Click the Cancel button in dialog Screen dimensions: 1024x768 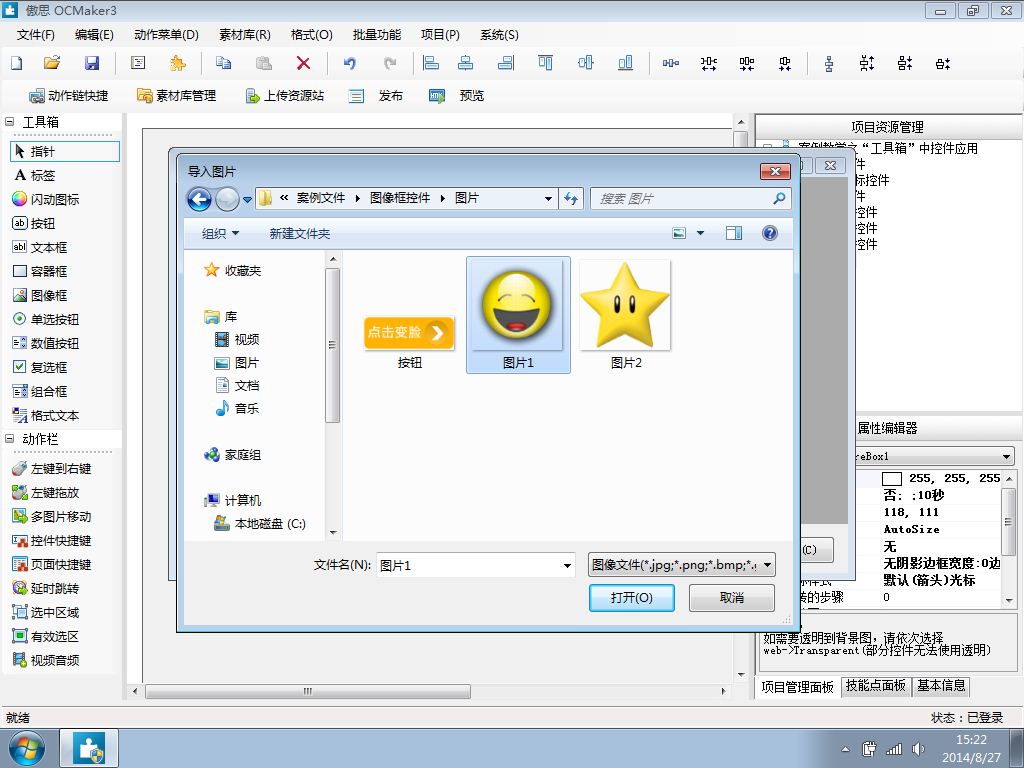(732, 598)
